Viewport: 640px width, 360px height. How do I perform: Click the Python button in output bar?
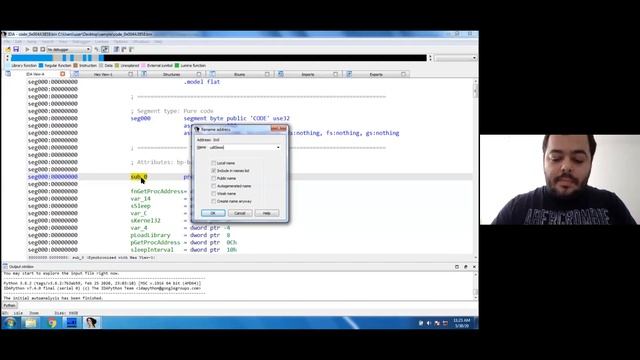pos(9,305)
